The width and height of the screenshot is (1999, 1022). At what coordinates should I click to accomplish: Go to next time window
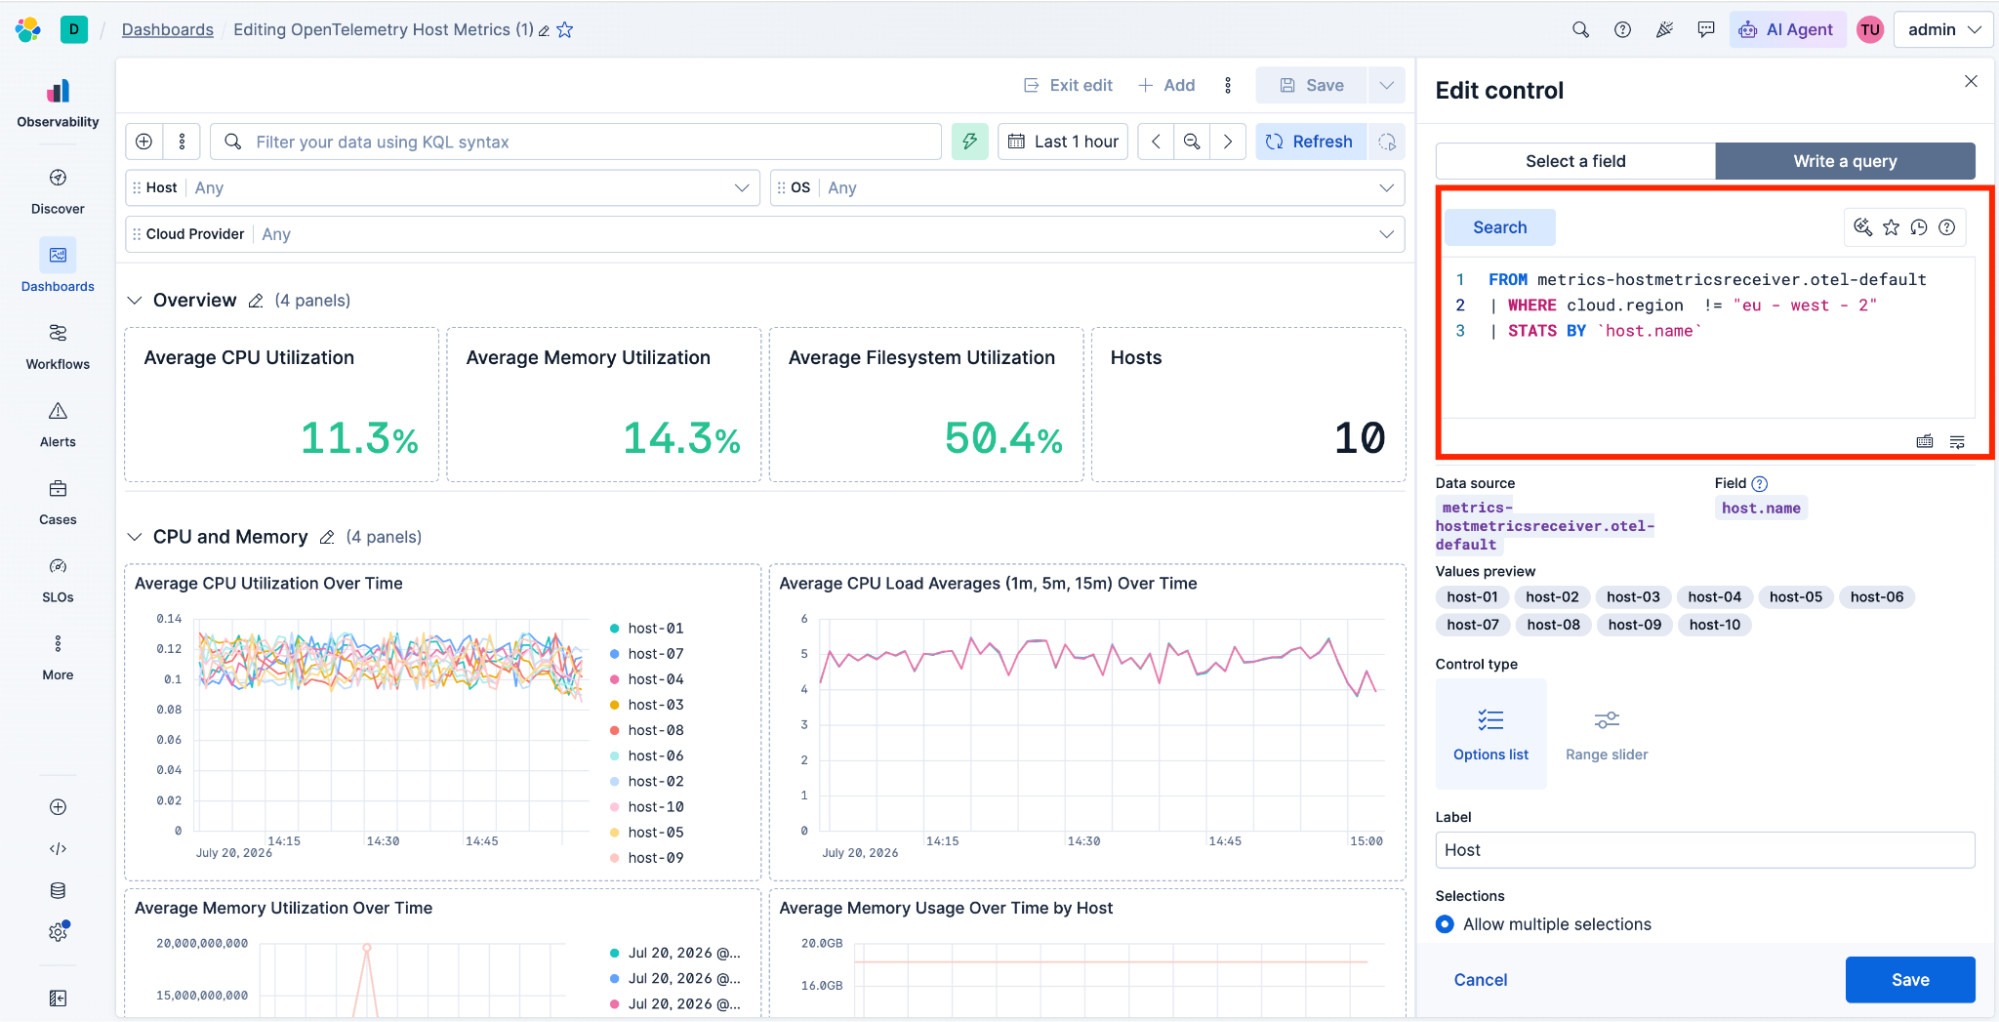(x=1228, y=142)
